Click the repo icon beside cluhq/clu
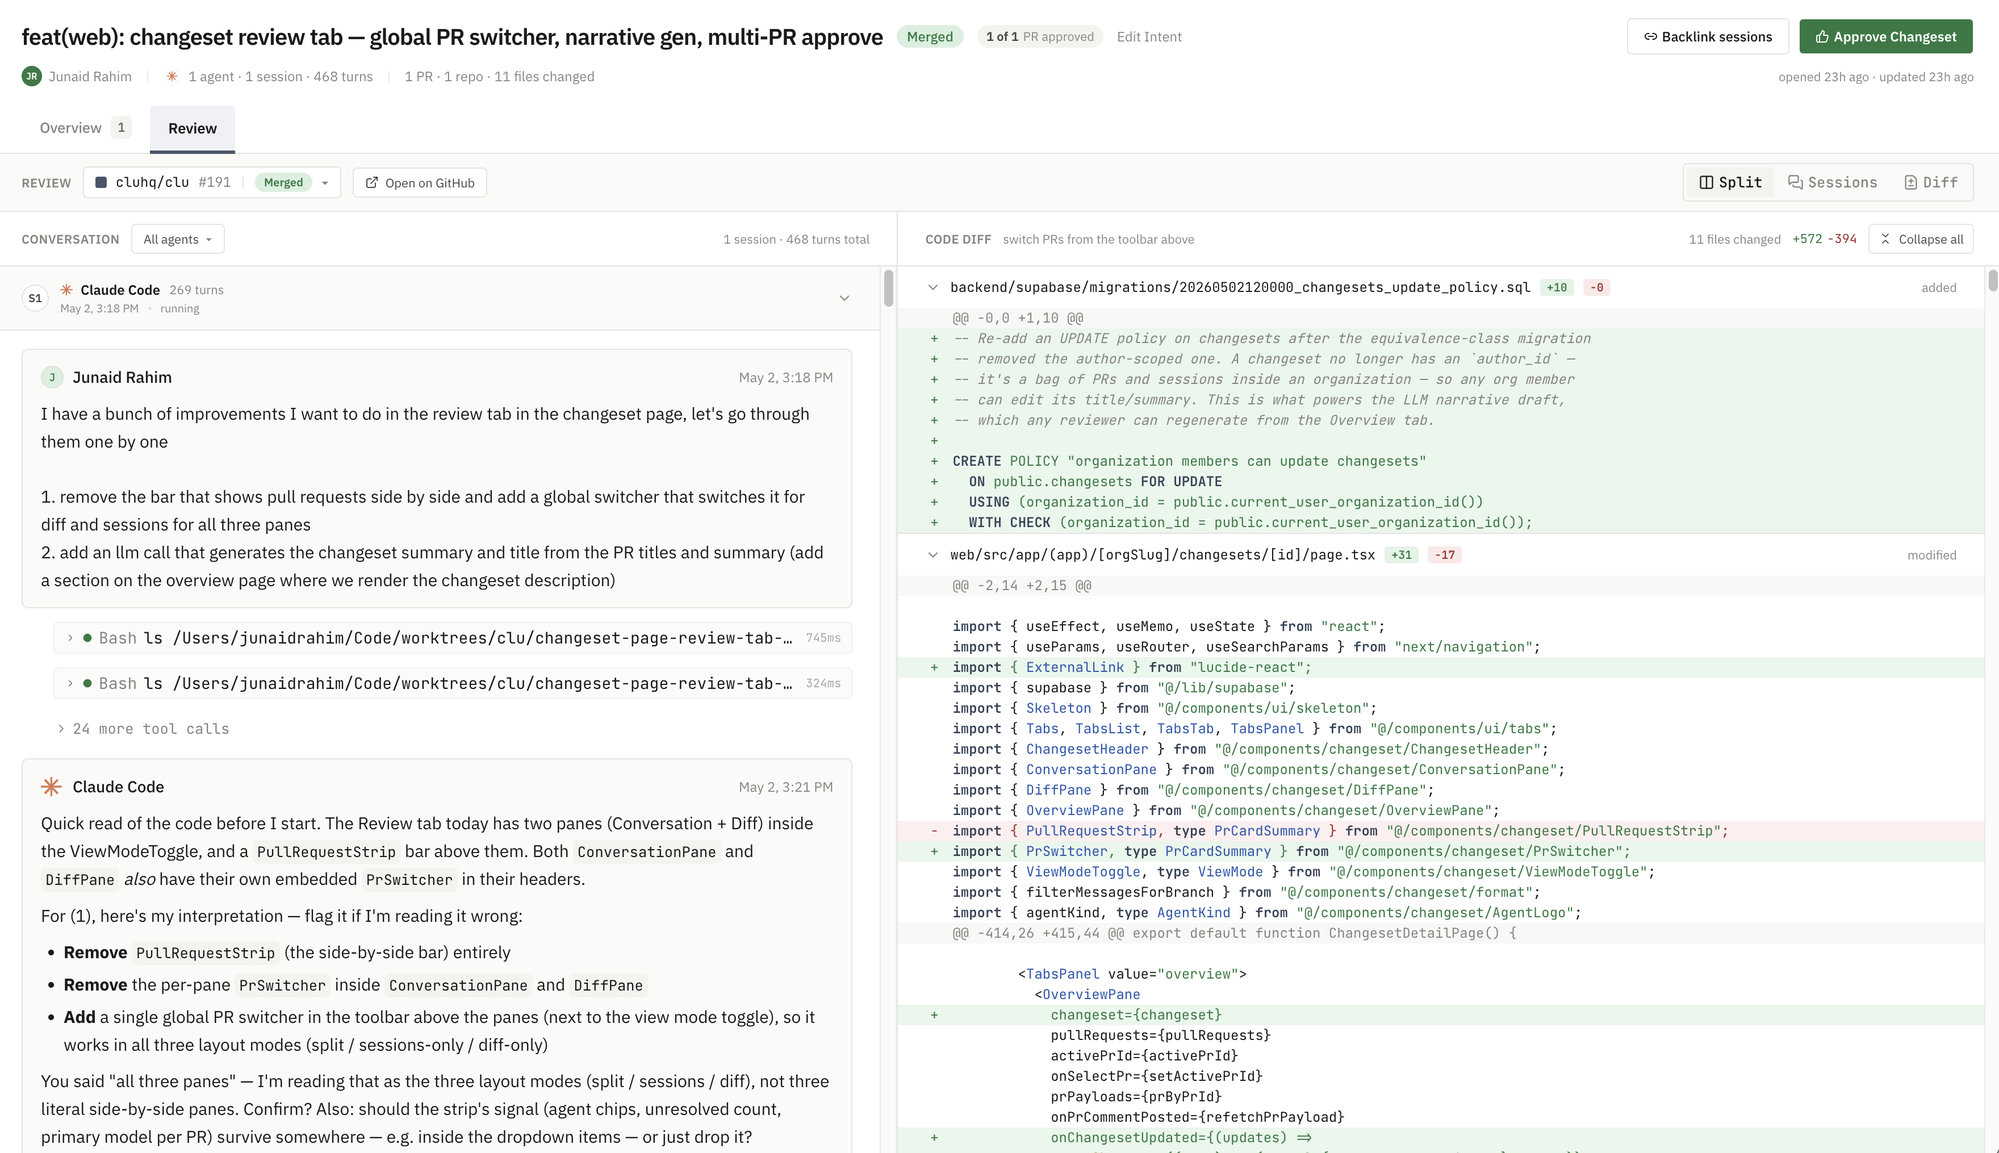 pyautogui.click(x=101, y=182)
